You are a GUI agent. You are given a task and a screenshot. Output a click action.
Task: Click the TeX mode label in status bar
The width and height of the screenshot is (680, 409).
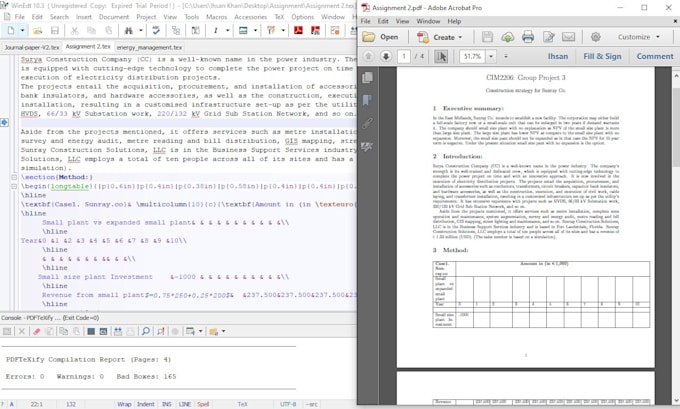(x=242, y=404)
